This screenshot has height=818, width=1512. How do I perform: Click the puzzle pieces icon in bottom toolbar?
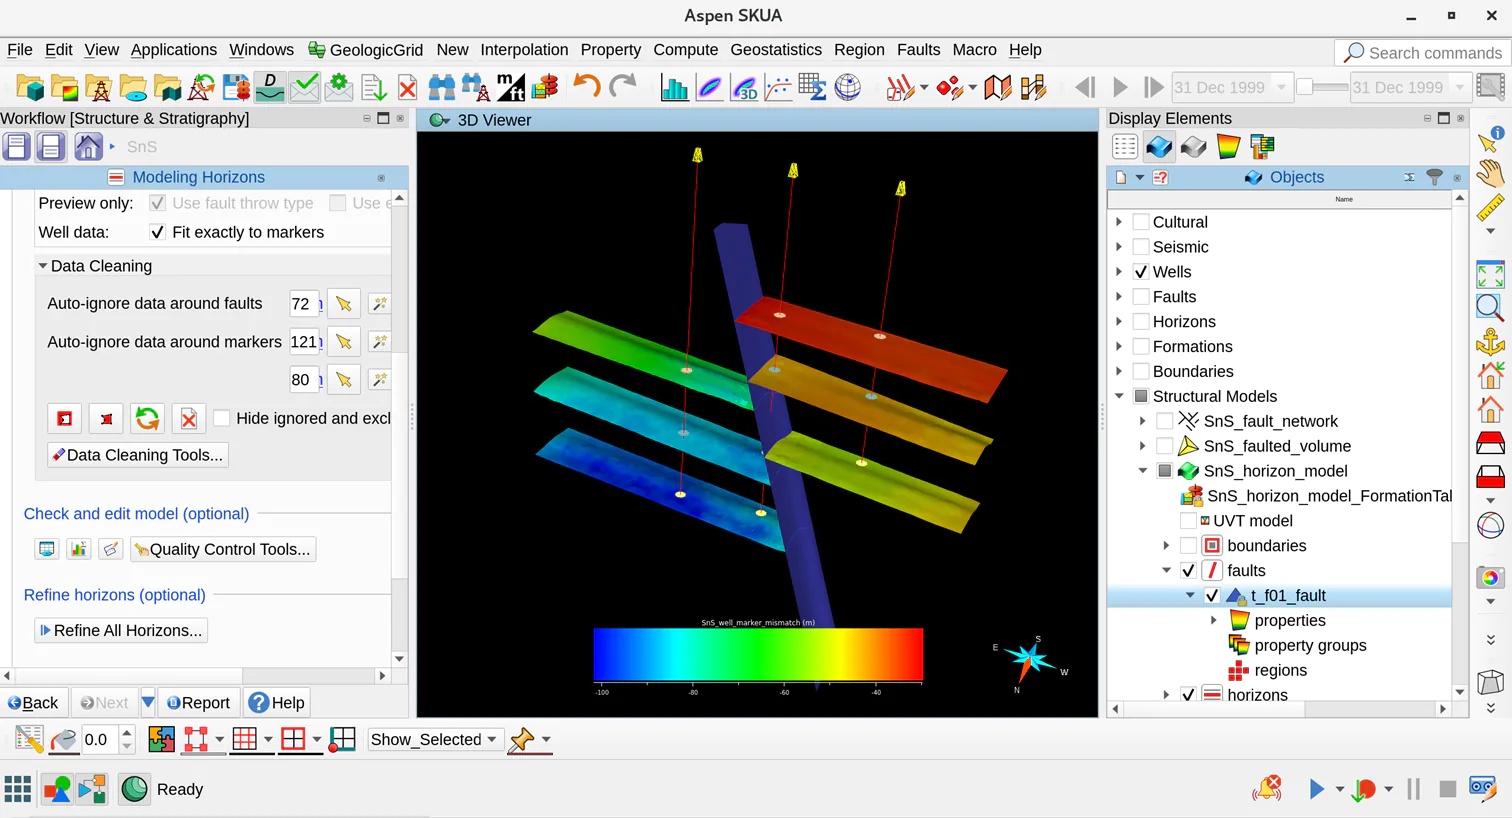[161, 739]
